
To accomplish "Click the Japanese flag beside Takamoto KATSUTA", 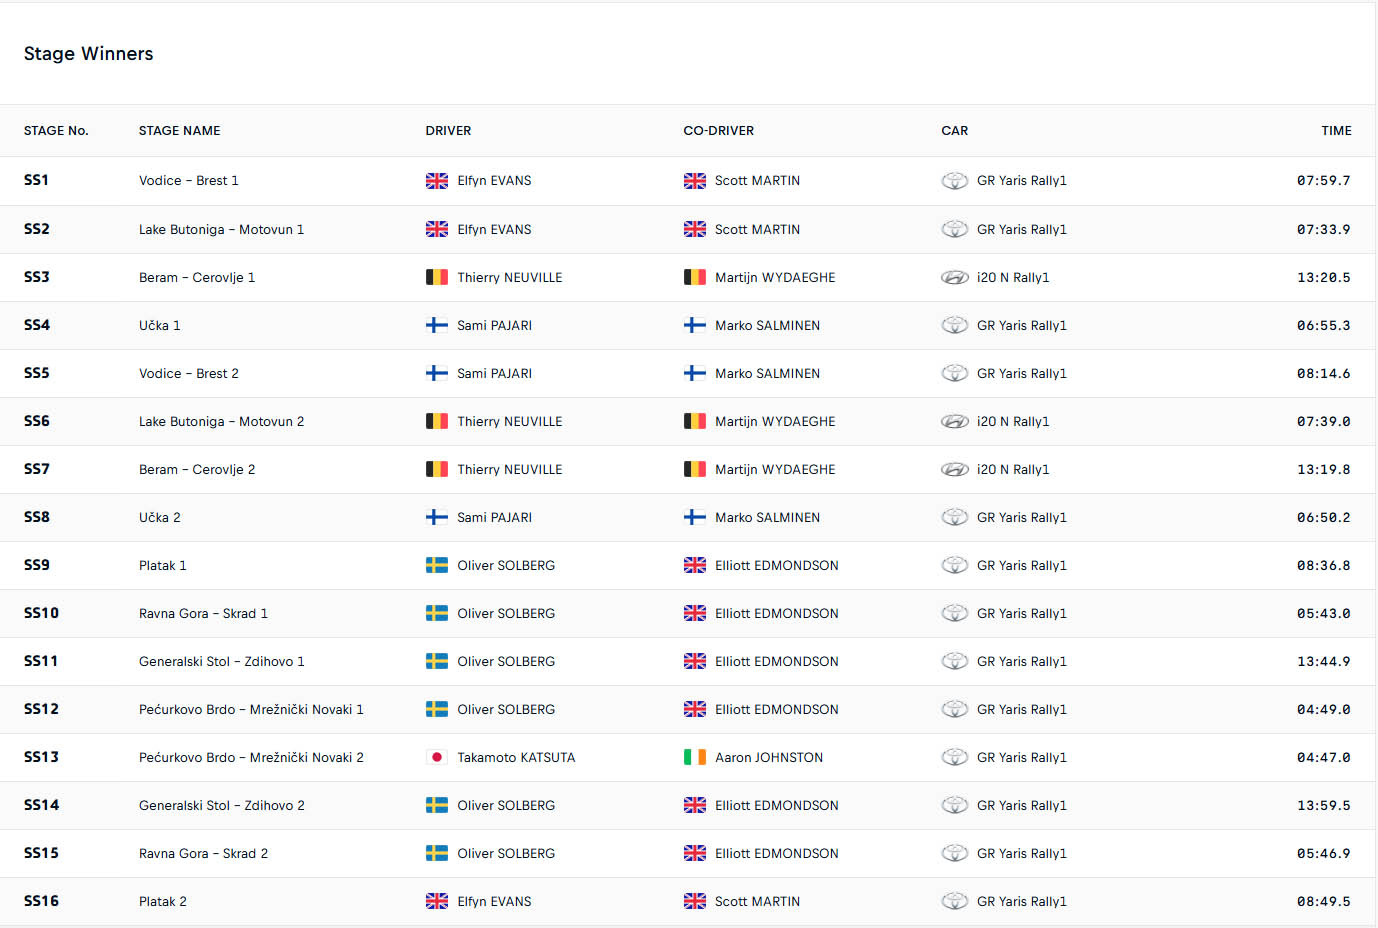I will tap(436, 757).
